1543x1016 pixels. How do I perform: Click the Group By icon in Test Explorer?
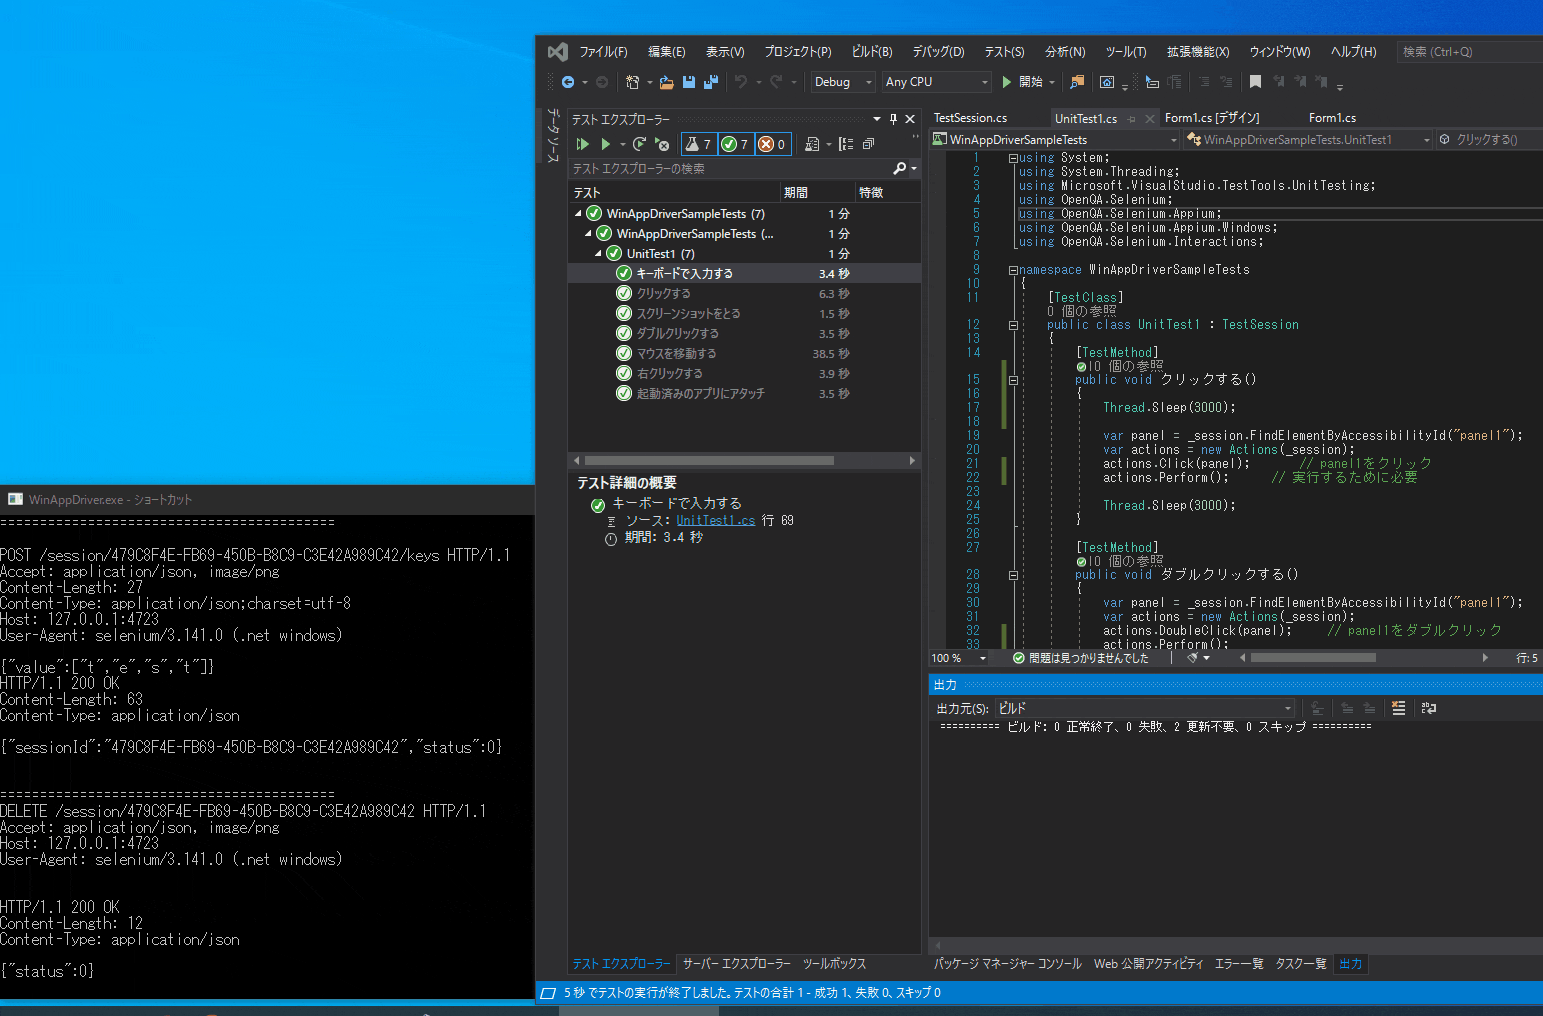click(x=846, y=144)
